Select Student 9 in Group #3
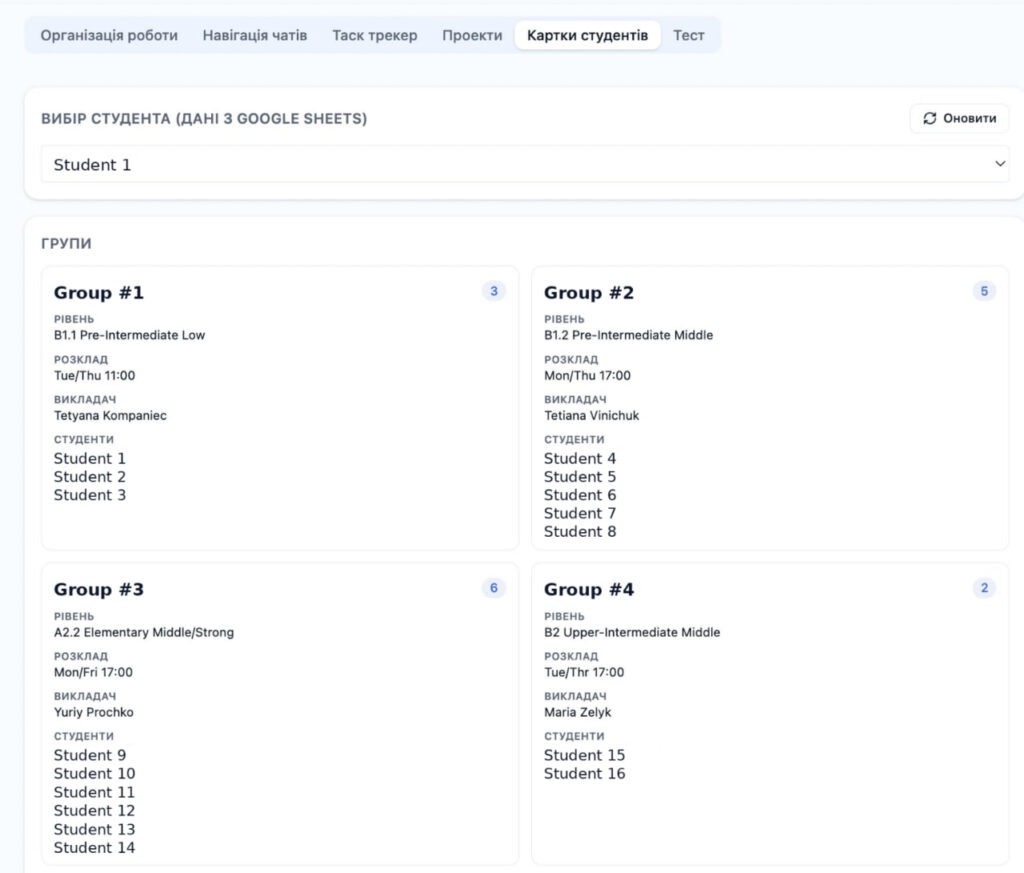The height and width of the screenshot is (873, 1024). [89, 755]
